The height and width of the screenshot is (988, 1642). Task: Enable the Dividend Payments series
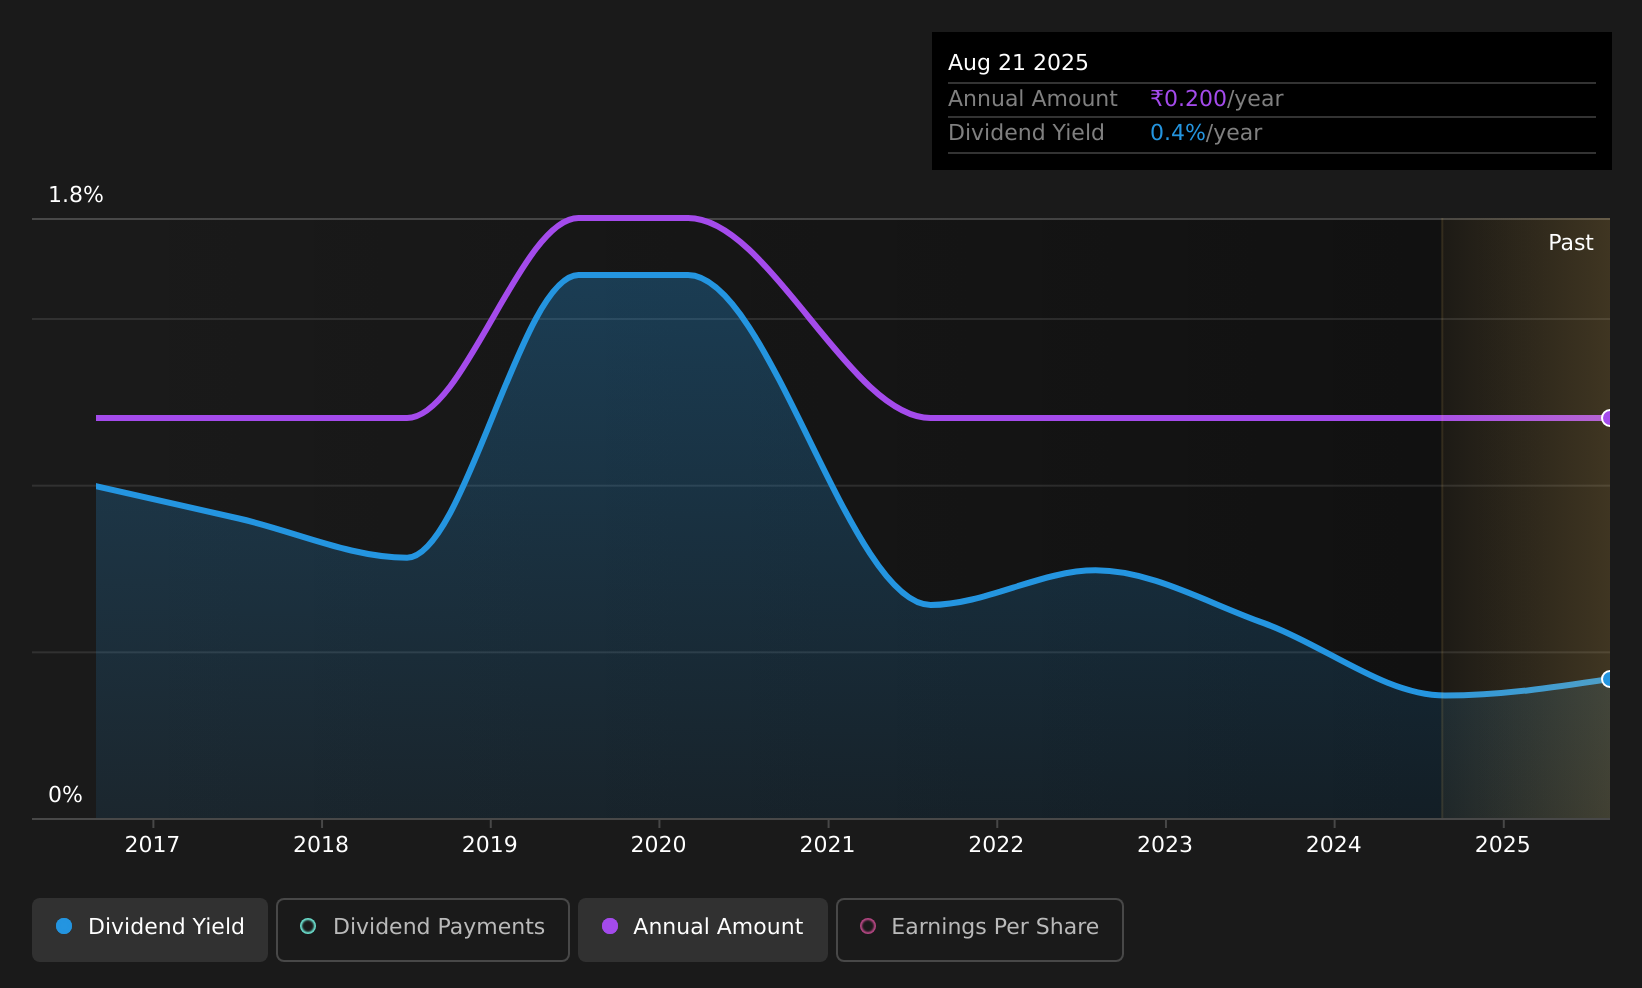pyautogui.click(x=423, y=929)
